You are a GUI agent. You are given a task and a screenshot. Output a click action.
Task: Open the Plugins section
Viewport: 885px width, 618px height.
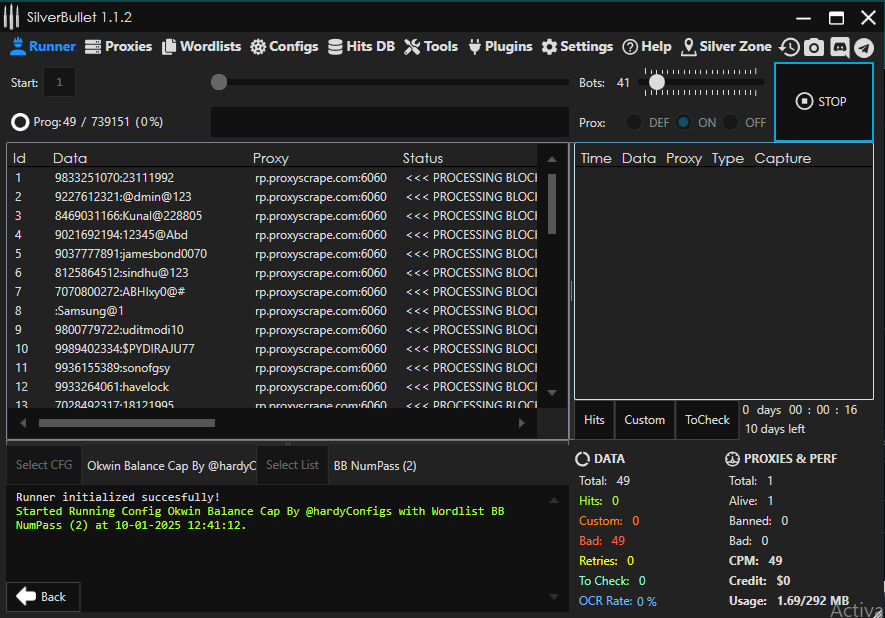500,46
